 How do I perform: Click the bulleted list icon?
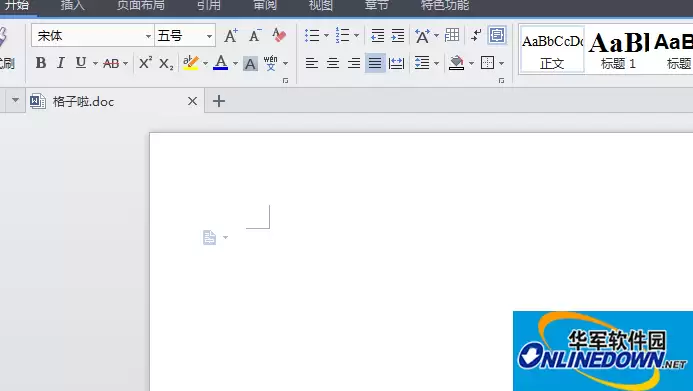312,35
